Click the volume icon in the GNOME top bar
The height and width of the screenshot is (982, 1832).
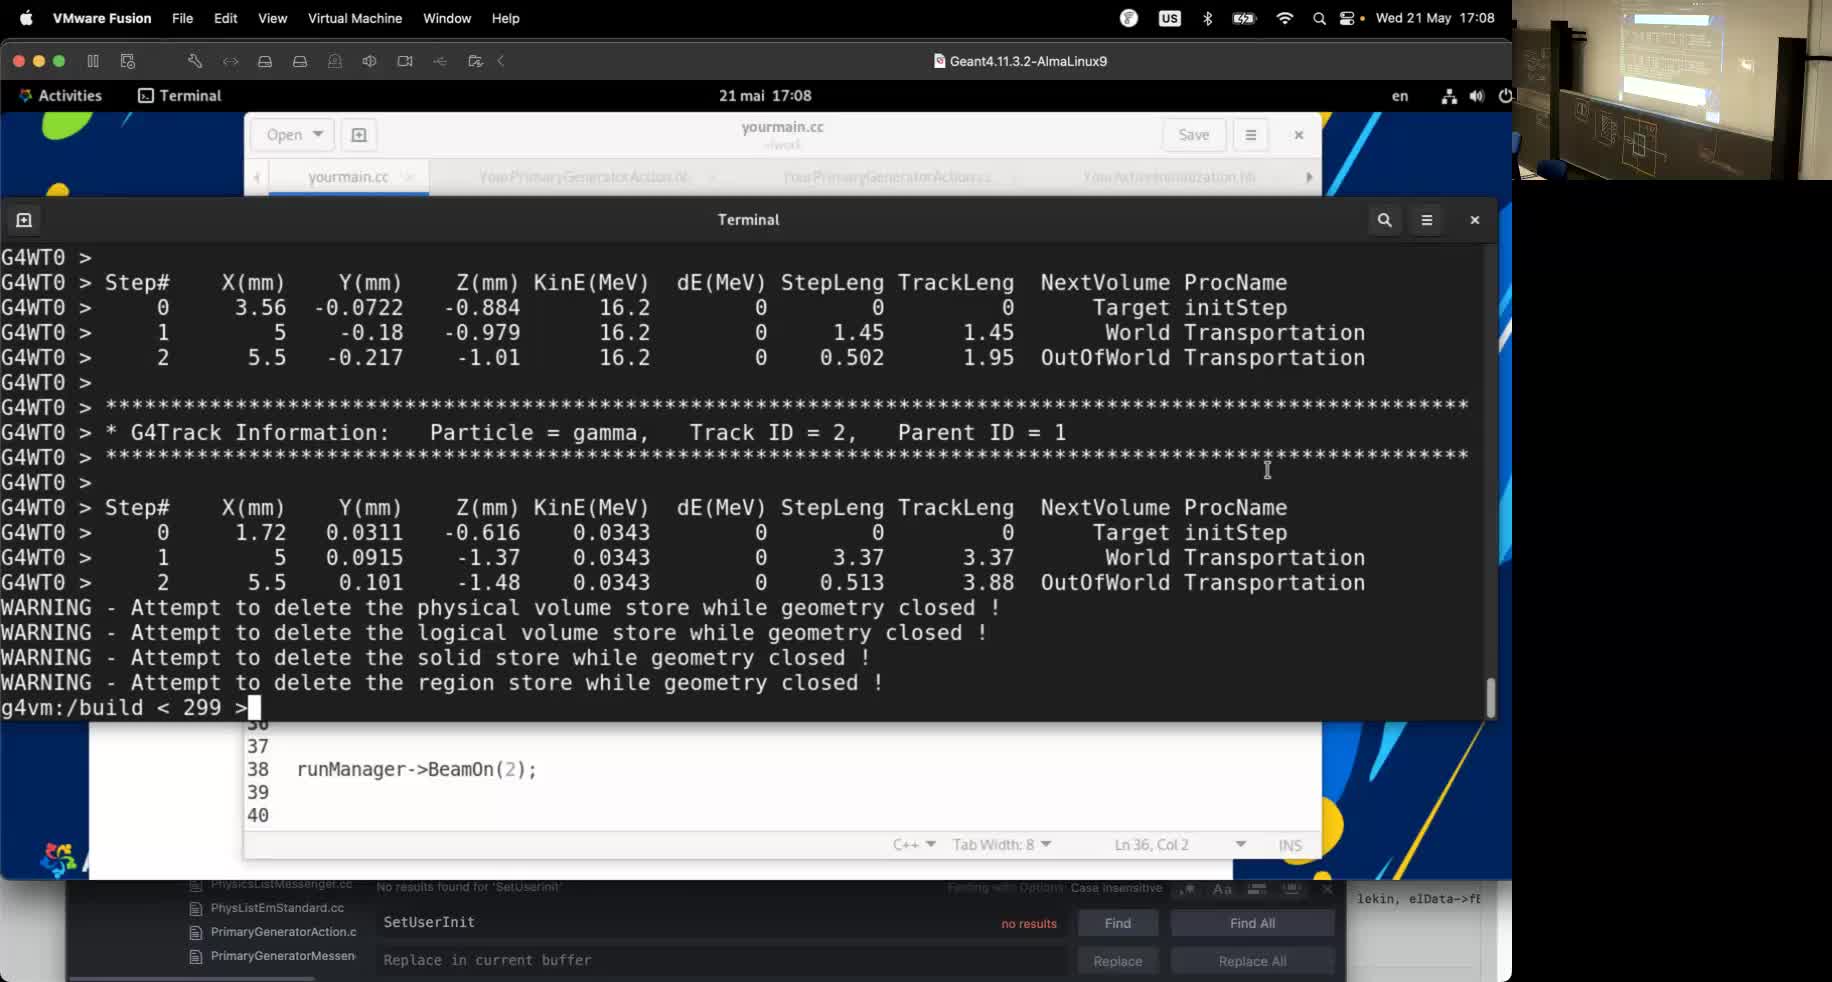pos(1477,96)
